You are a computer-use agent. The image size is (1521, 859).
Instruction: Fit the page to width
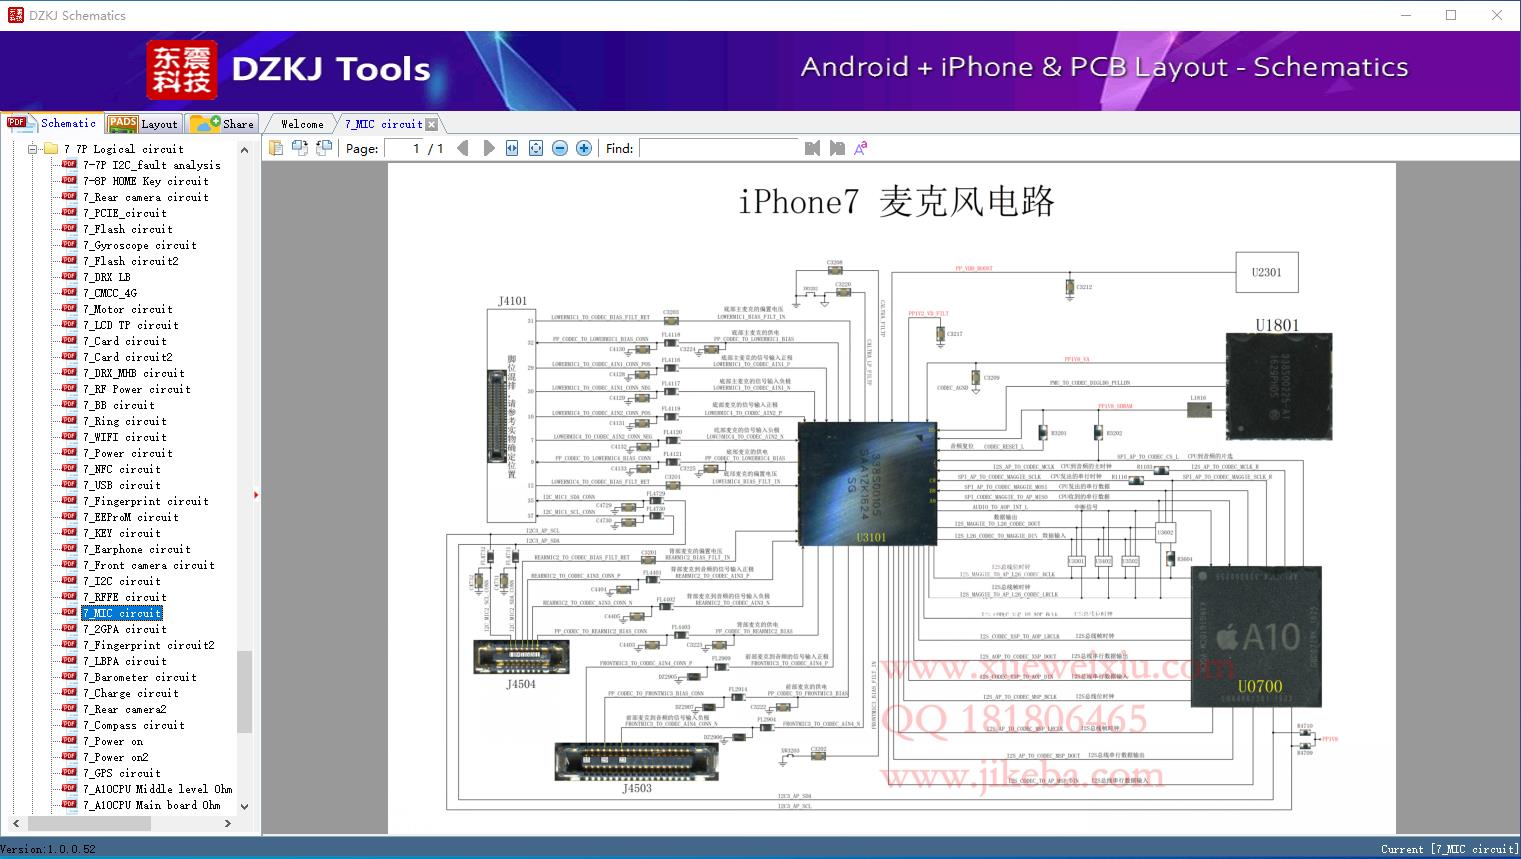coord(512,148)
